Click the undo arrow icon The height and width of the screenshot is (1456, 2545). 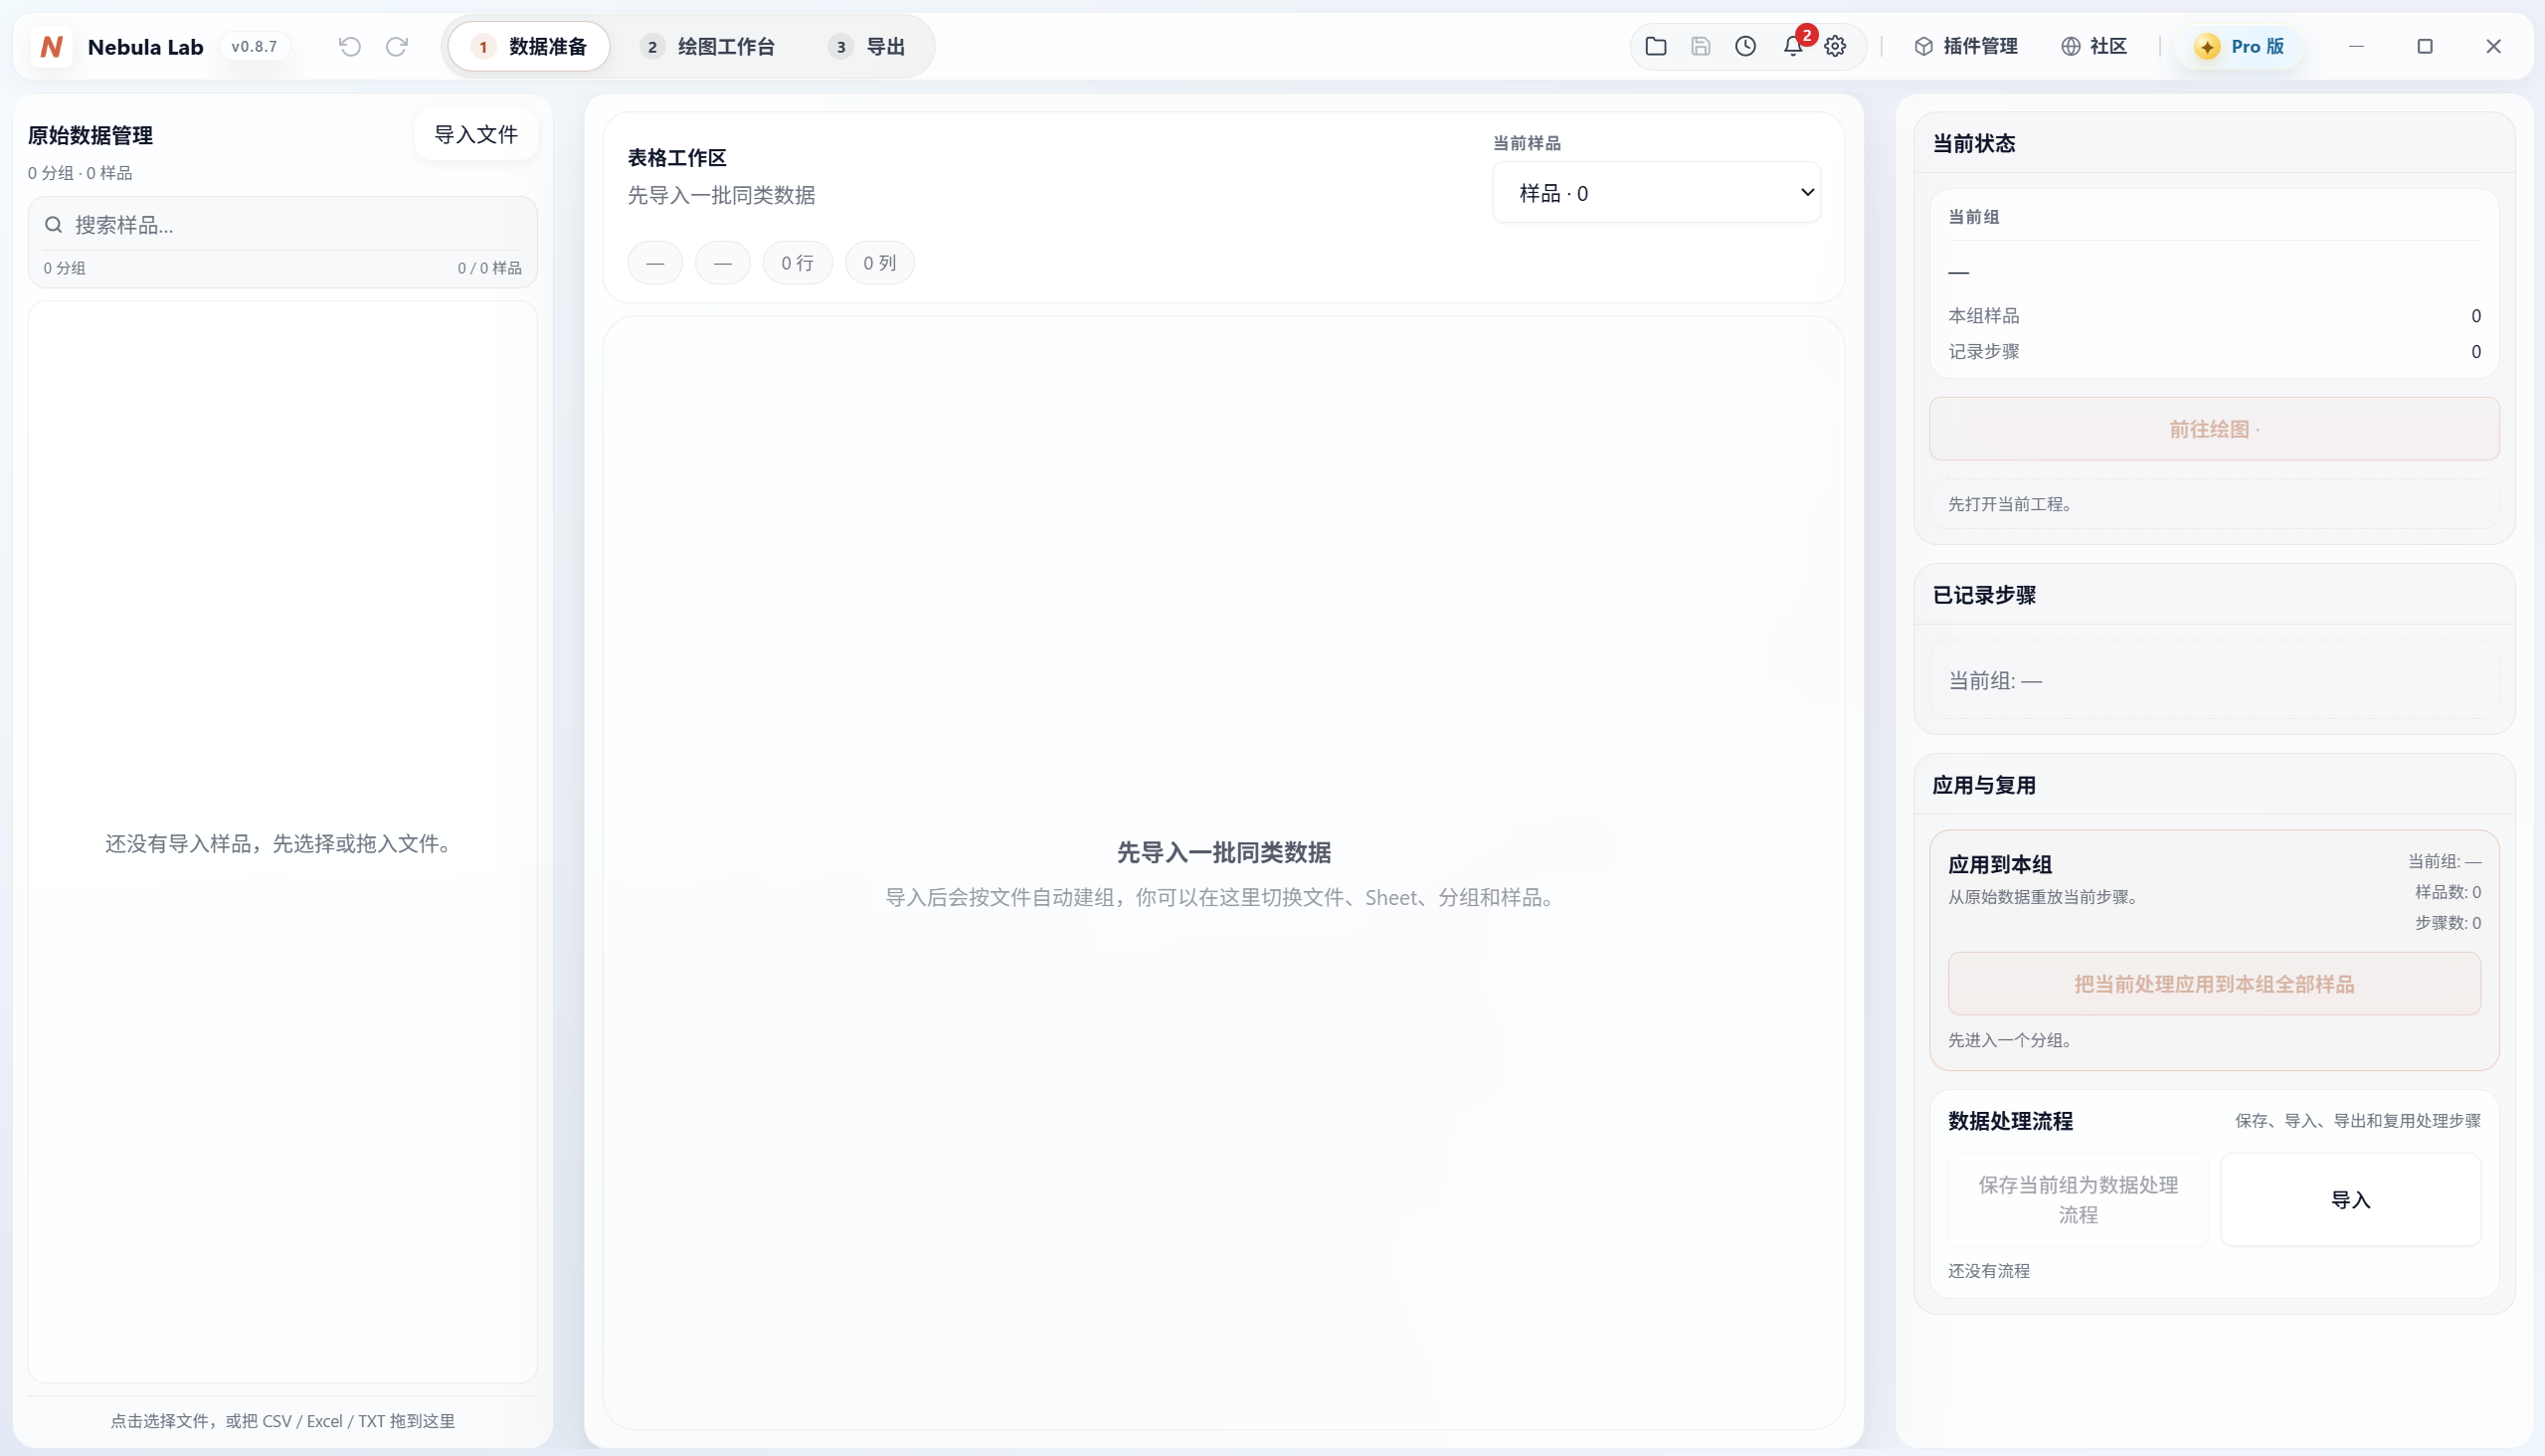[x=350, y=46]
